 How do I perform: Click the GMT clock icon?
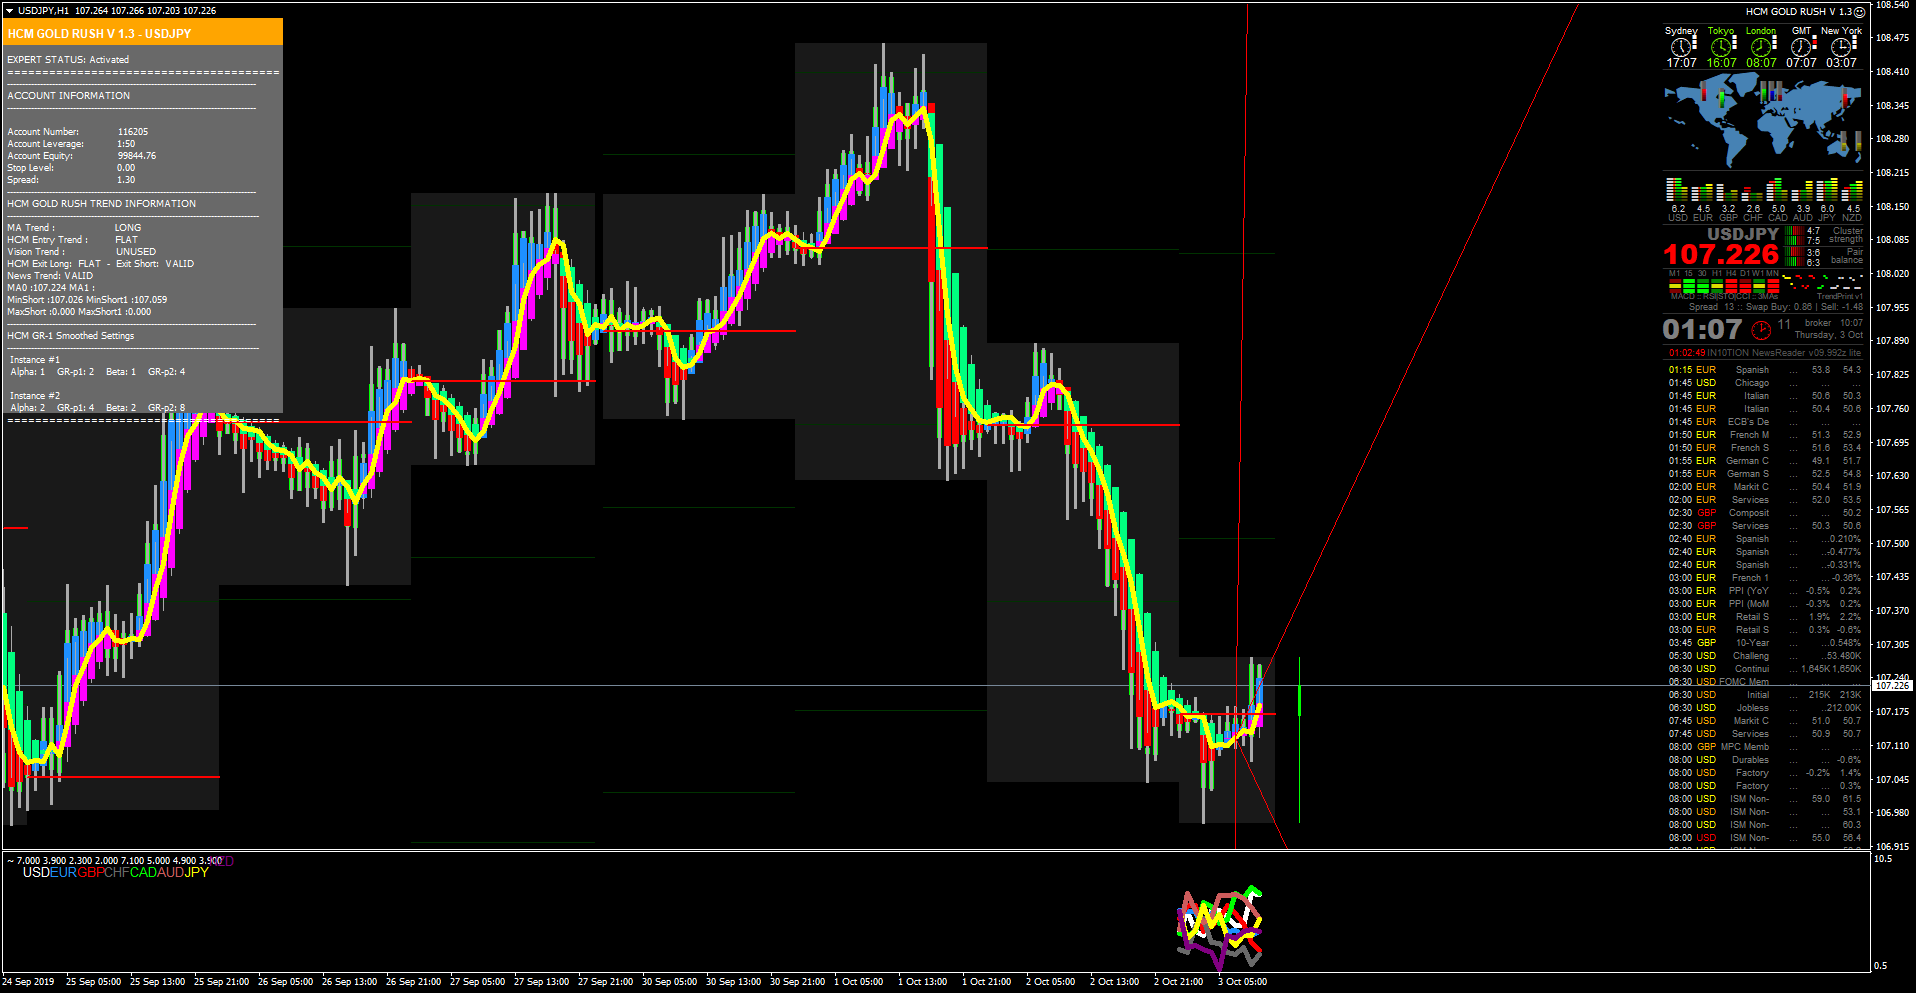[x=1801, y=46]
